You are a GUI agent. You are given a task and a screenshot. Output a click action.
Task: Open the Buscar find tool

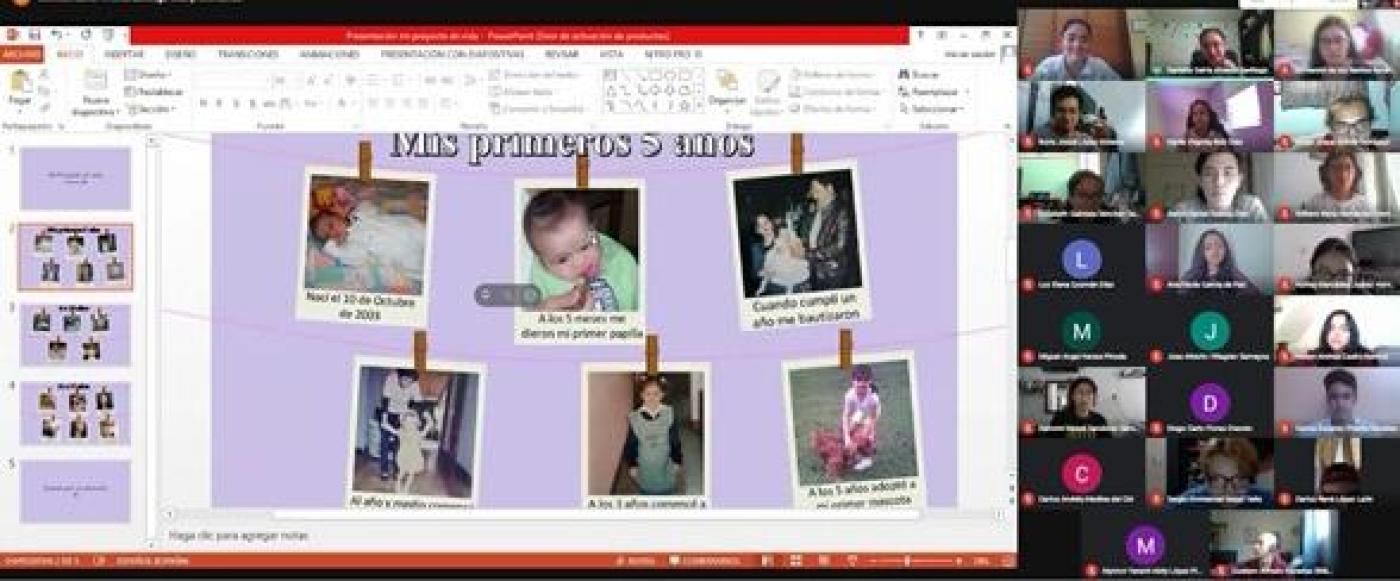919,74
